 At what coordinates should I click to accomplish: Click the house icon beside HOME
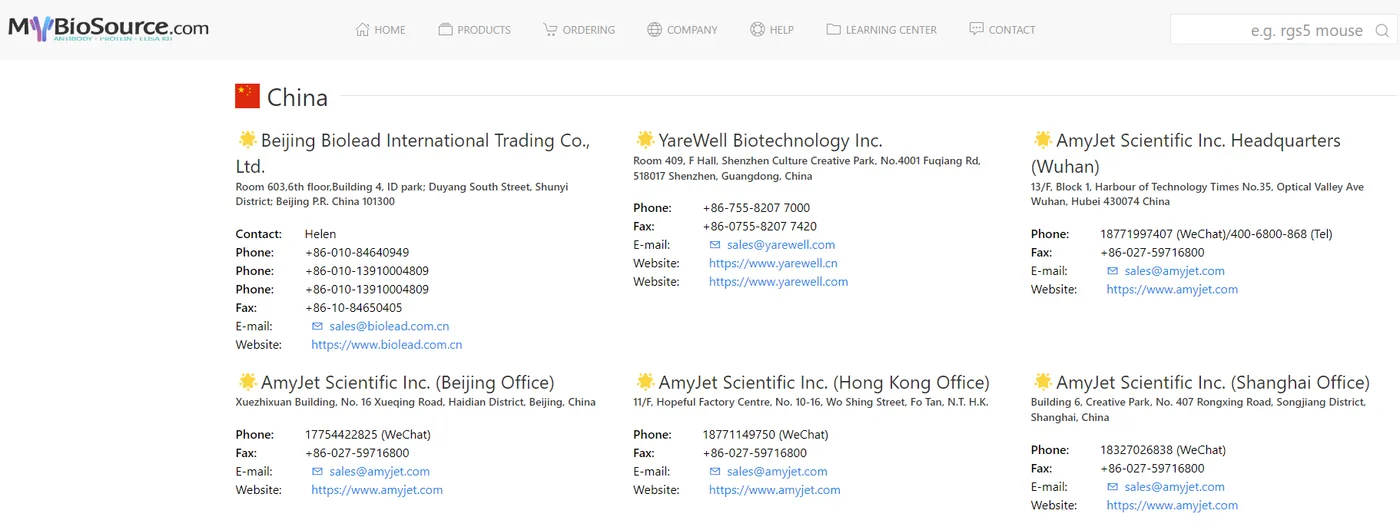tap(363, 29)
